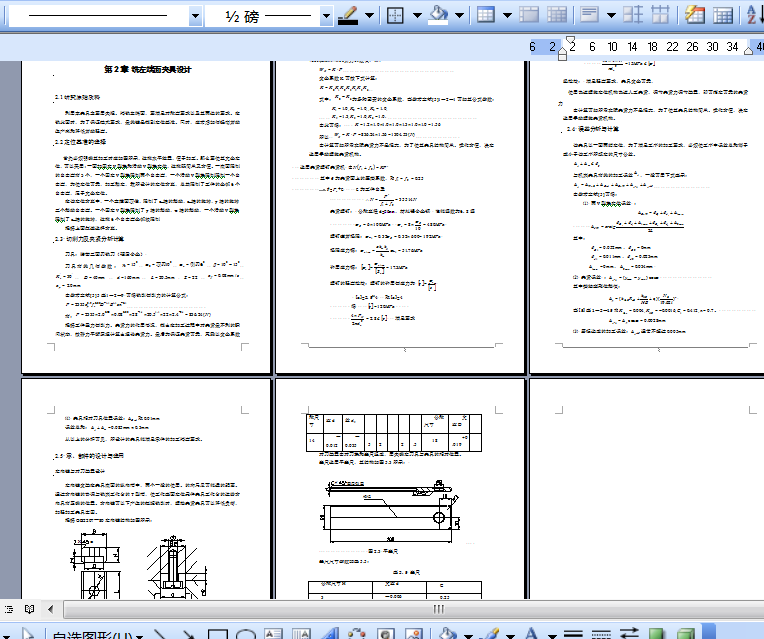
Task: Select the Line drawing tool
Action: [159, 634]
